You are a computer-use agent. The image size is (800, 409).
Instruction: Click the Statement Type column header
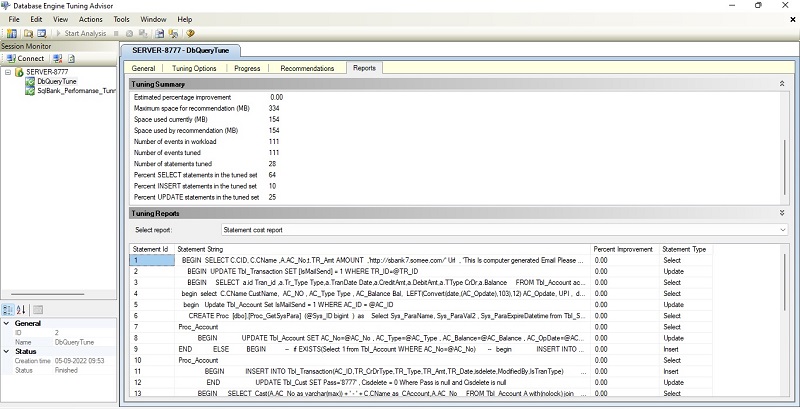[685, 249]
